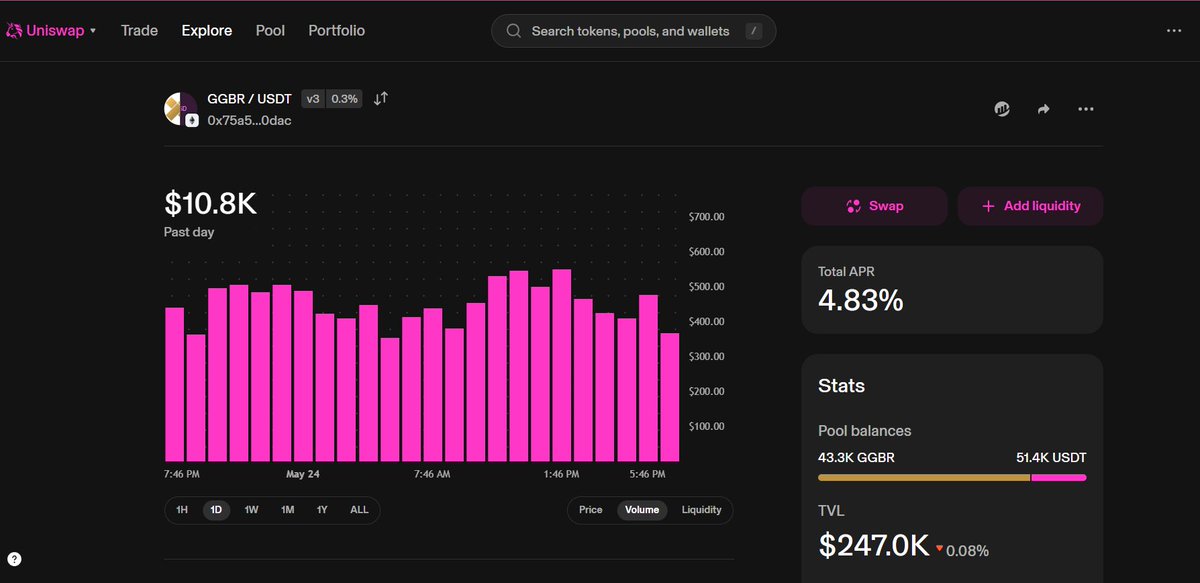Select the 1D time range
Screen dimensions: 1200x583
click(x=216, y=510)
